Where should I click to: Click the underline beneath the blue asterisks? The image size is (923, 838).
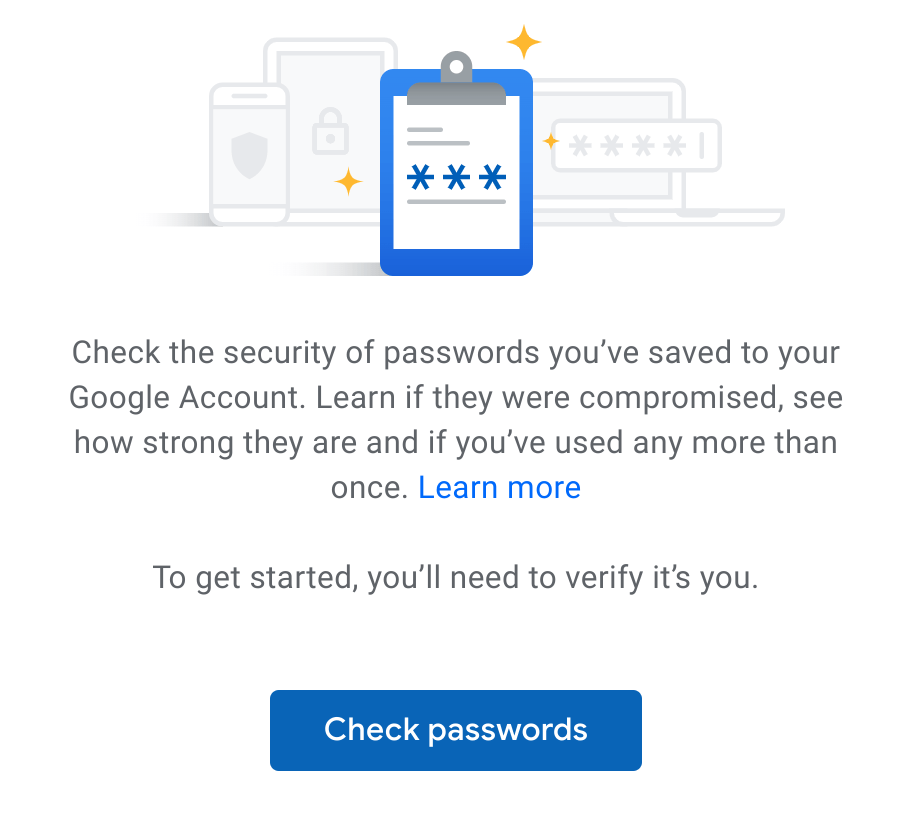[x=456, y=201]
